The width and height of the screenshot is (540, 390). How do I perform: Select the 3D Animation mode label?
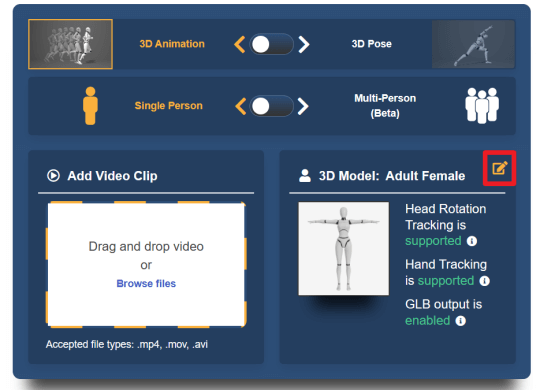click(x=172, y=44)
